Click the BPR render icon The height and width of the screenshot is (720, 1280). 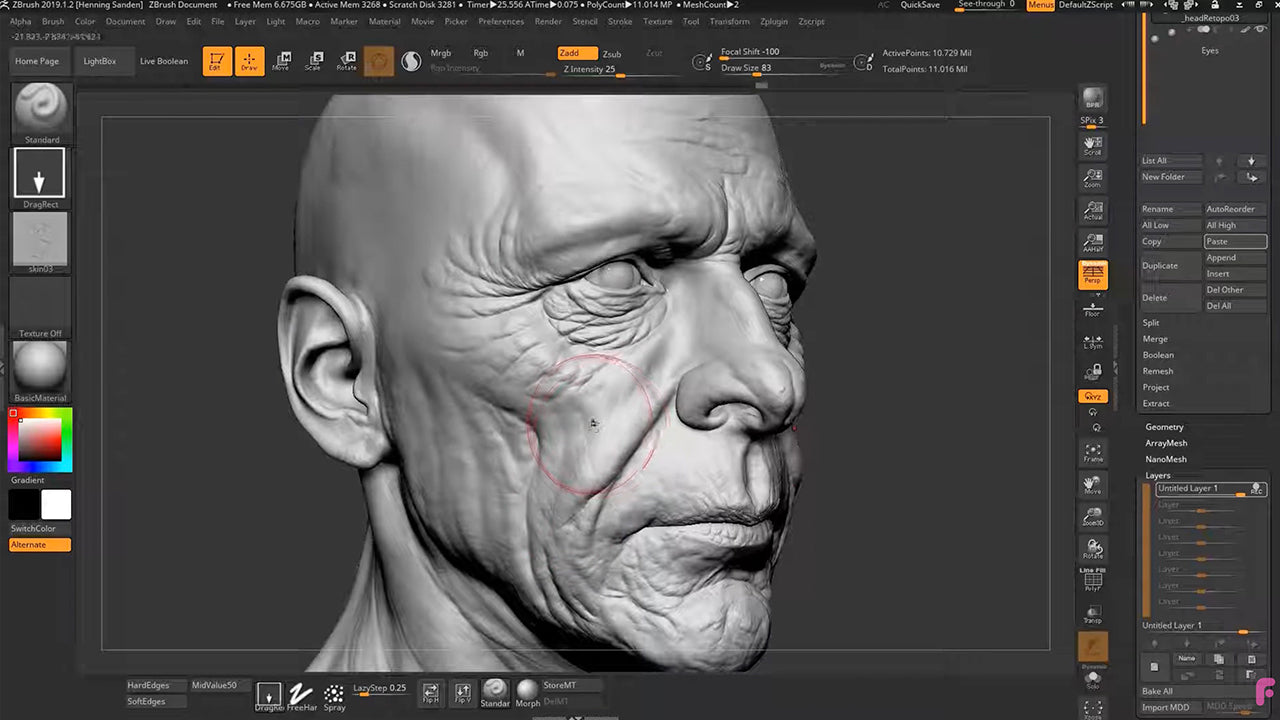click(1092, 98)
